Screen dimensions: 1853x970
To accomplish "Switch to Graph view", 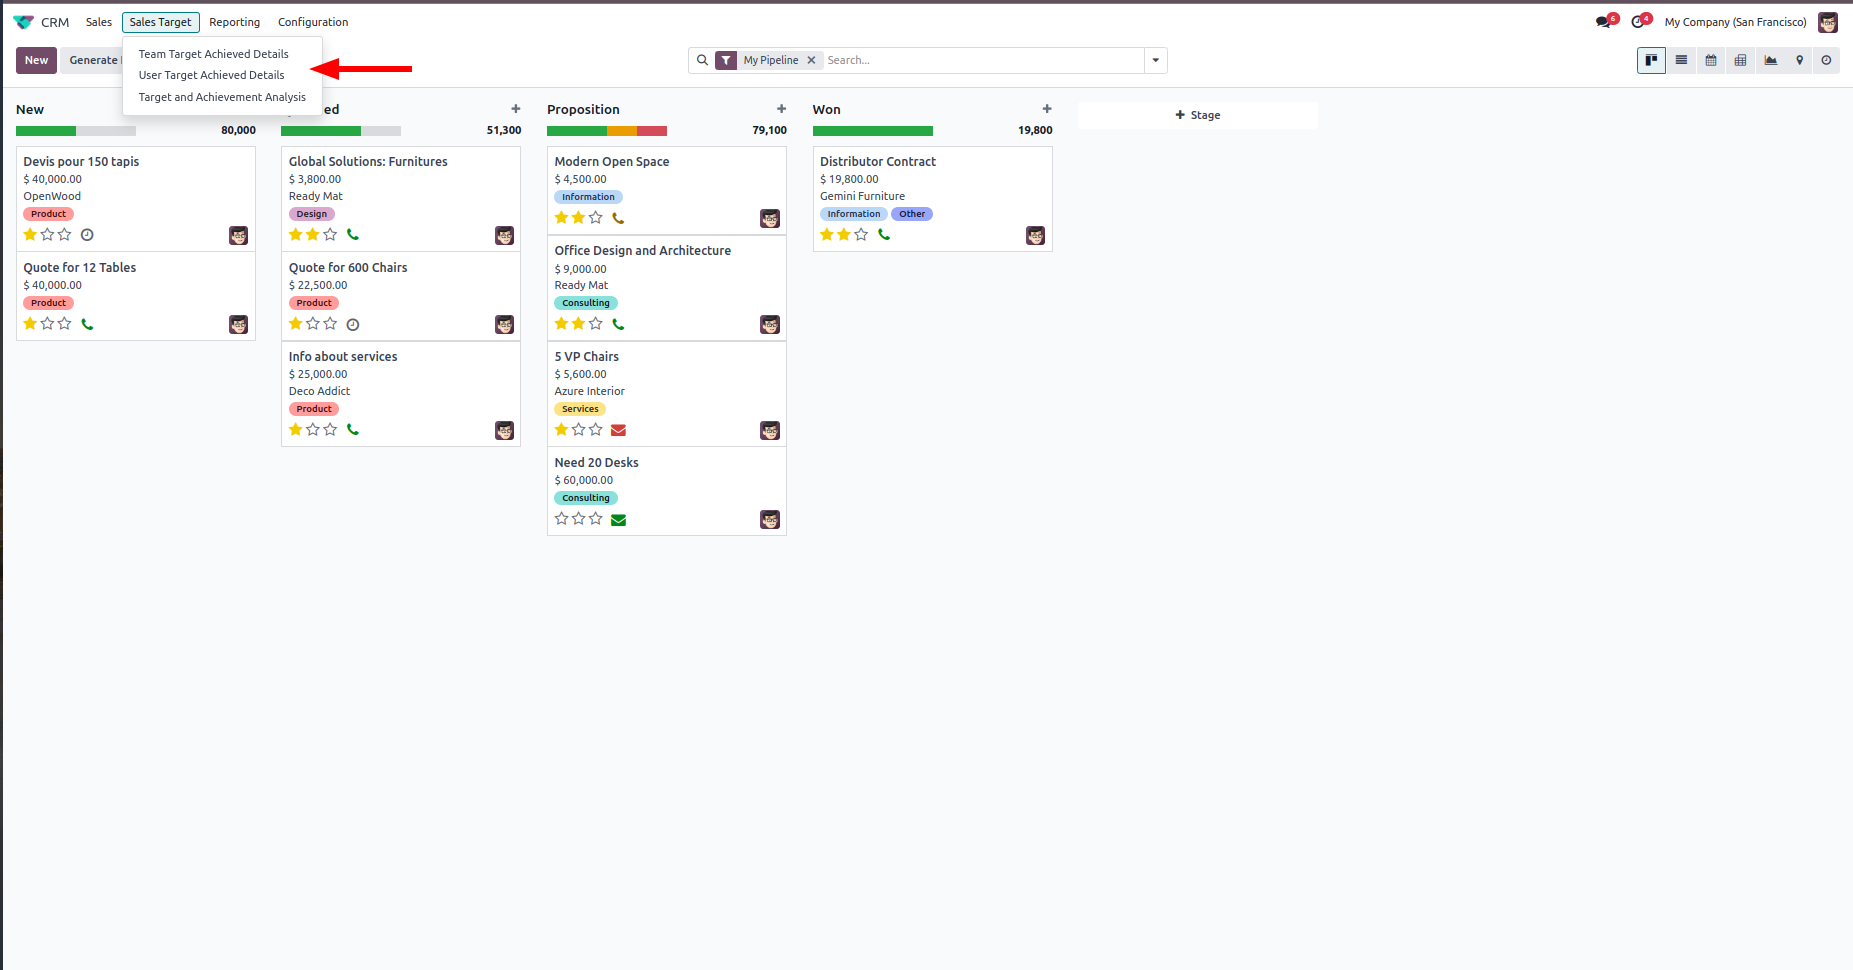I will point(1770,60).
